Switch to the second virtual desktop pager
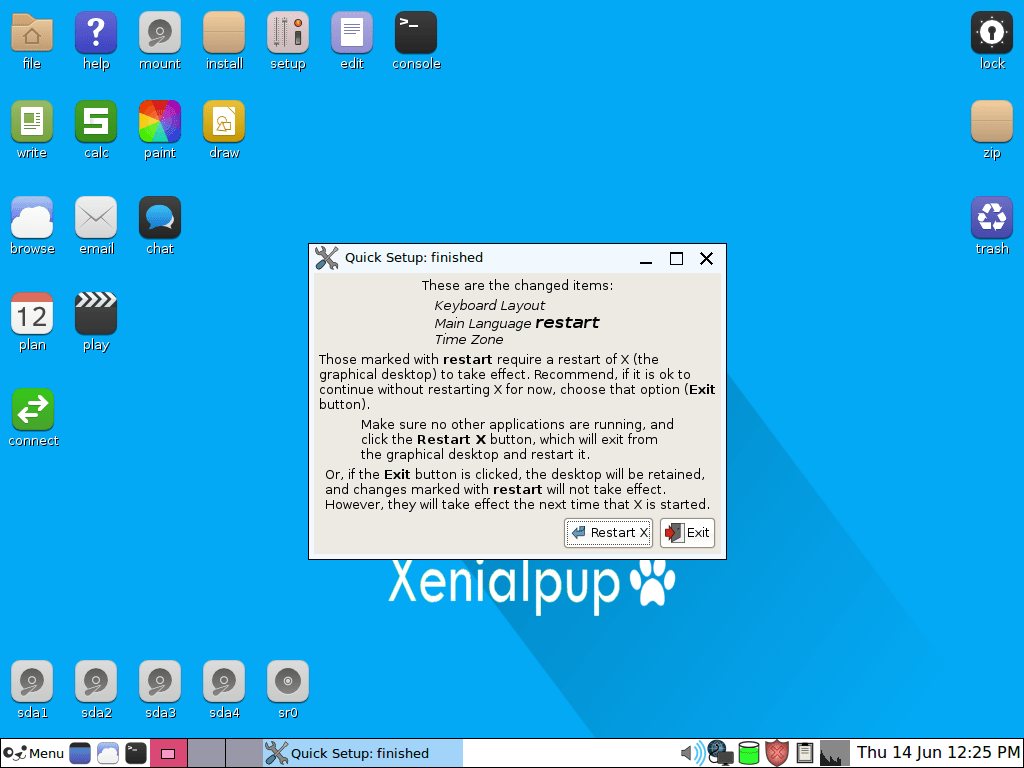 tap(206, 753)
